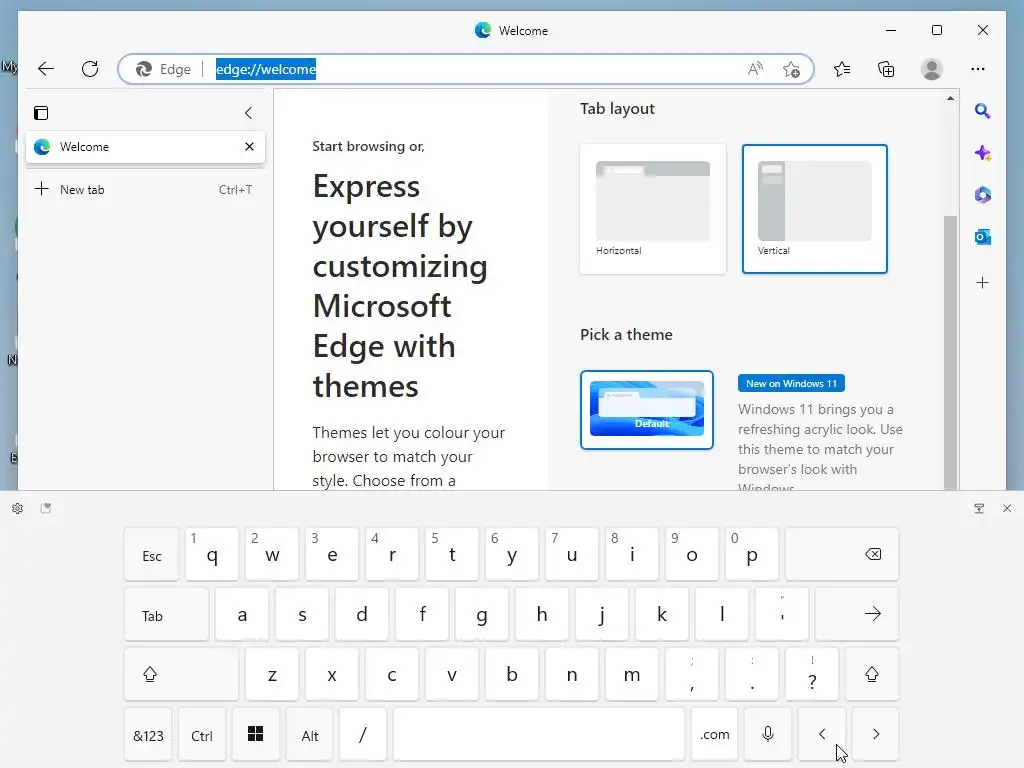
Task: Tap the Tab key on keyboard
Action: tap(167, 615)
